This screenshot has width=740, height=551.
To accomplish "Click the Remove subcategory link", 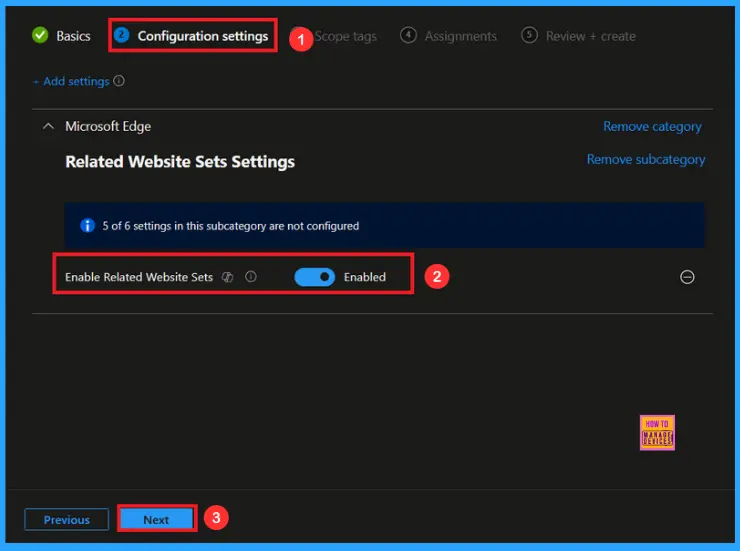I will [x=646, y=159].
